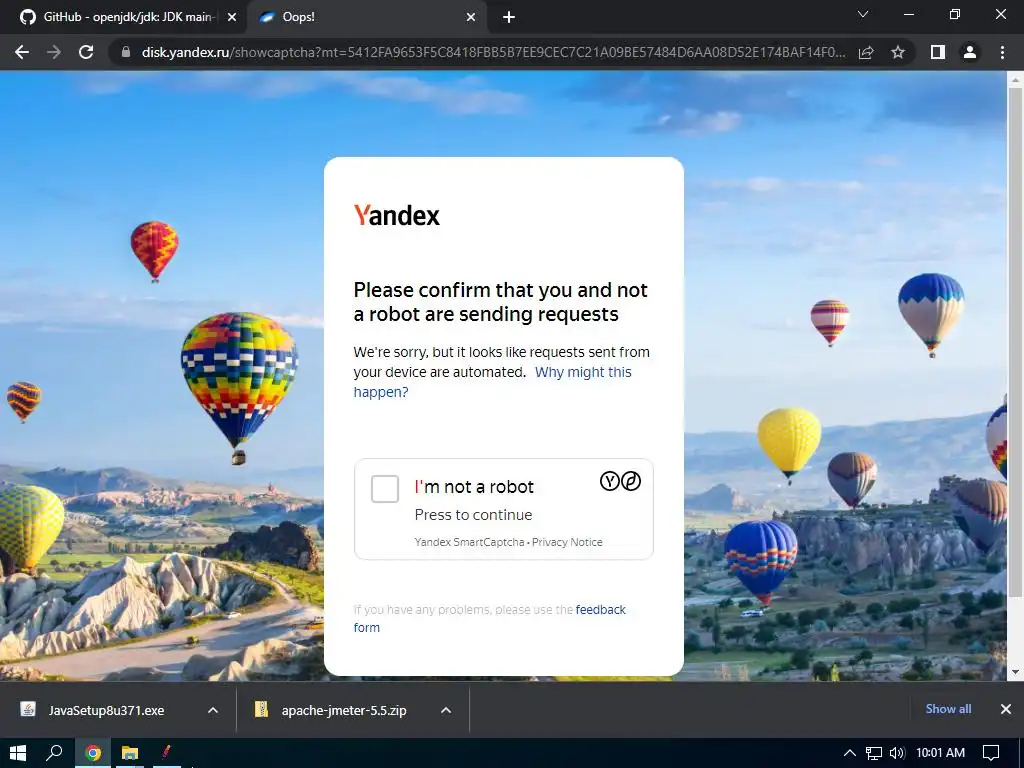Open Windows taskbar search

click(x=54, y=753)
